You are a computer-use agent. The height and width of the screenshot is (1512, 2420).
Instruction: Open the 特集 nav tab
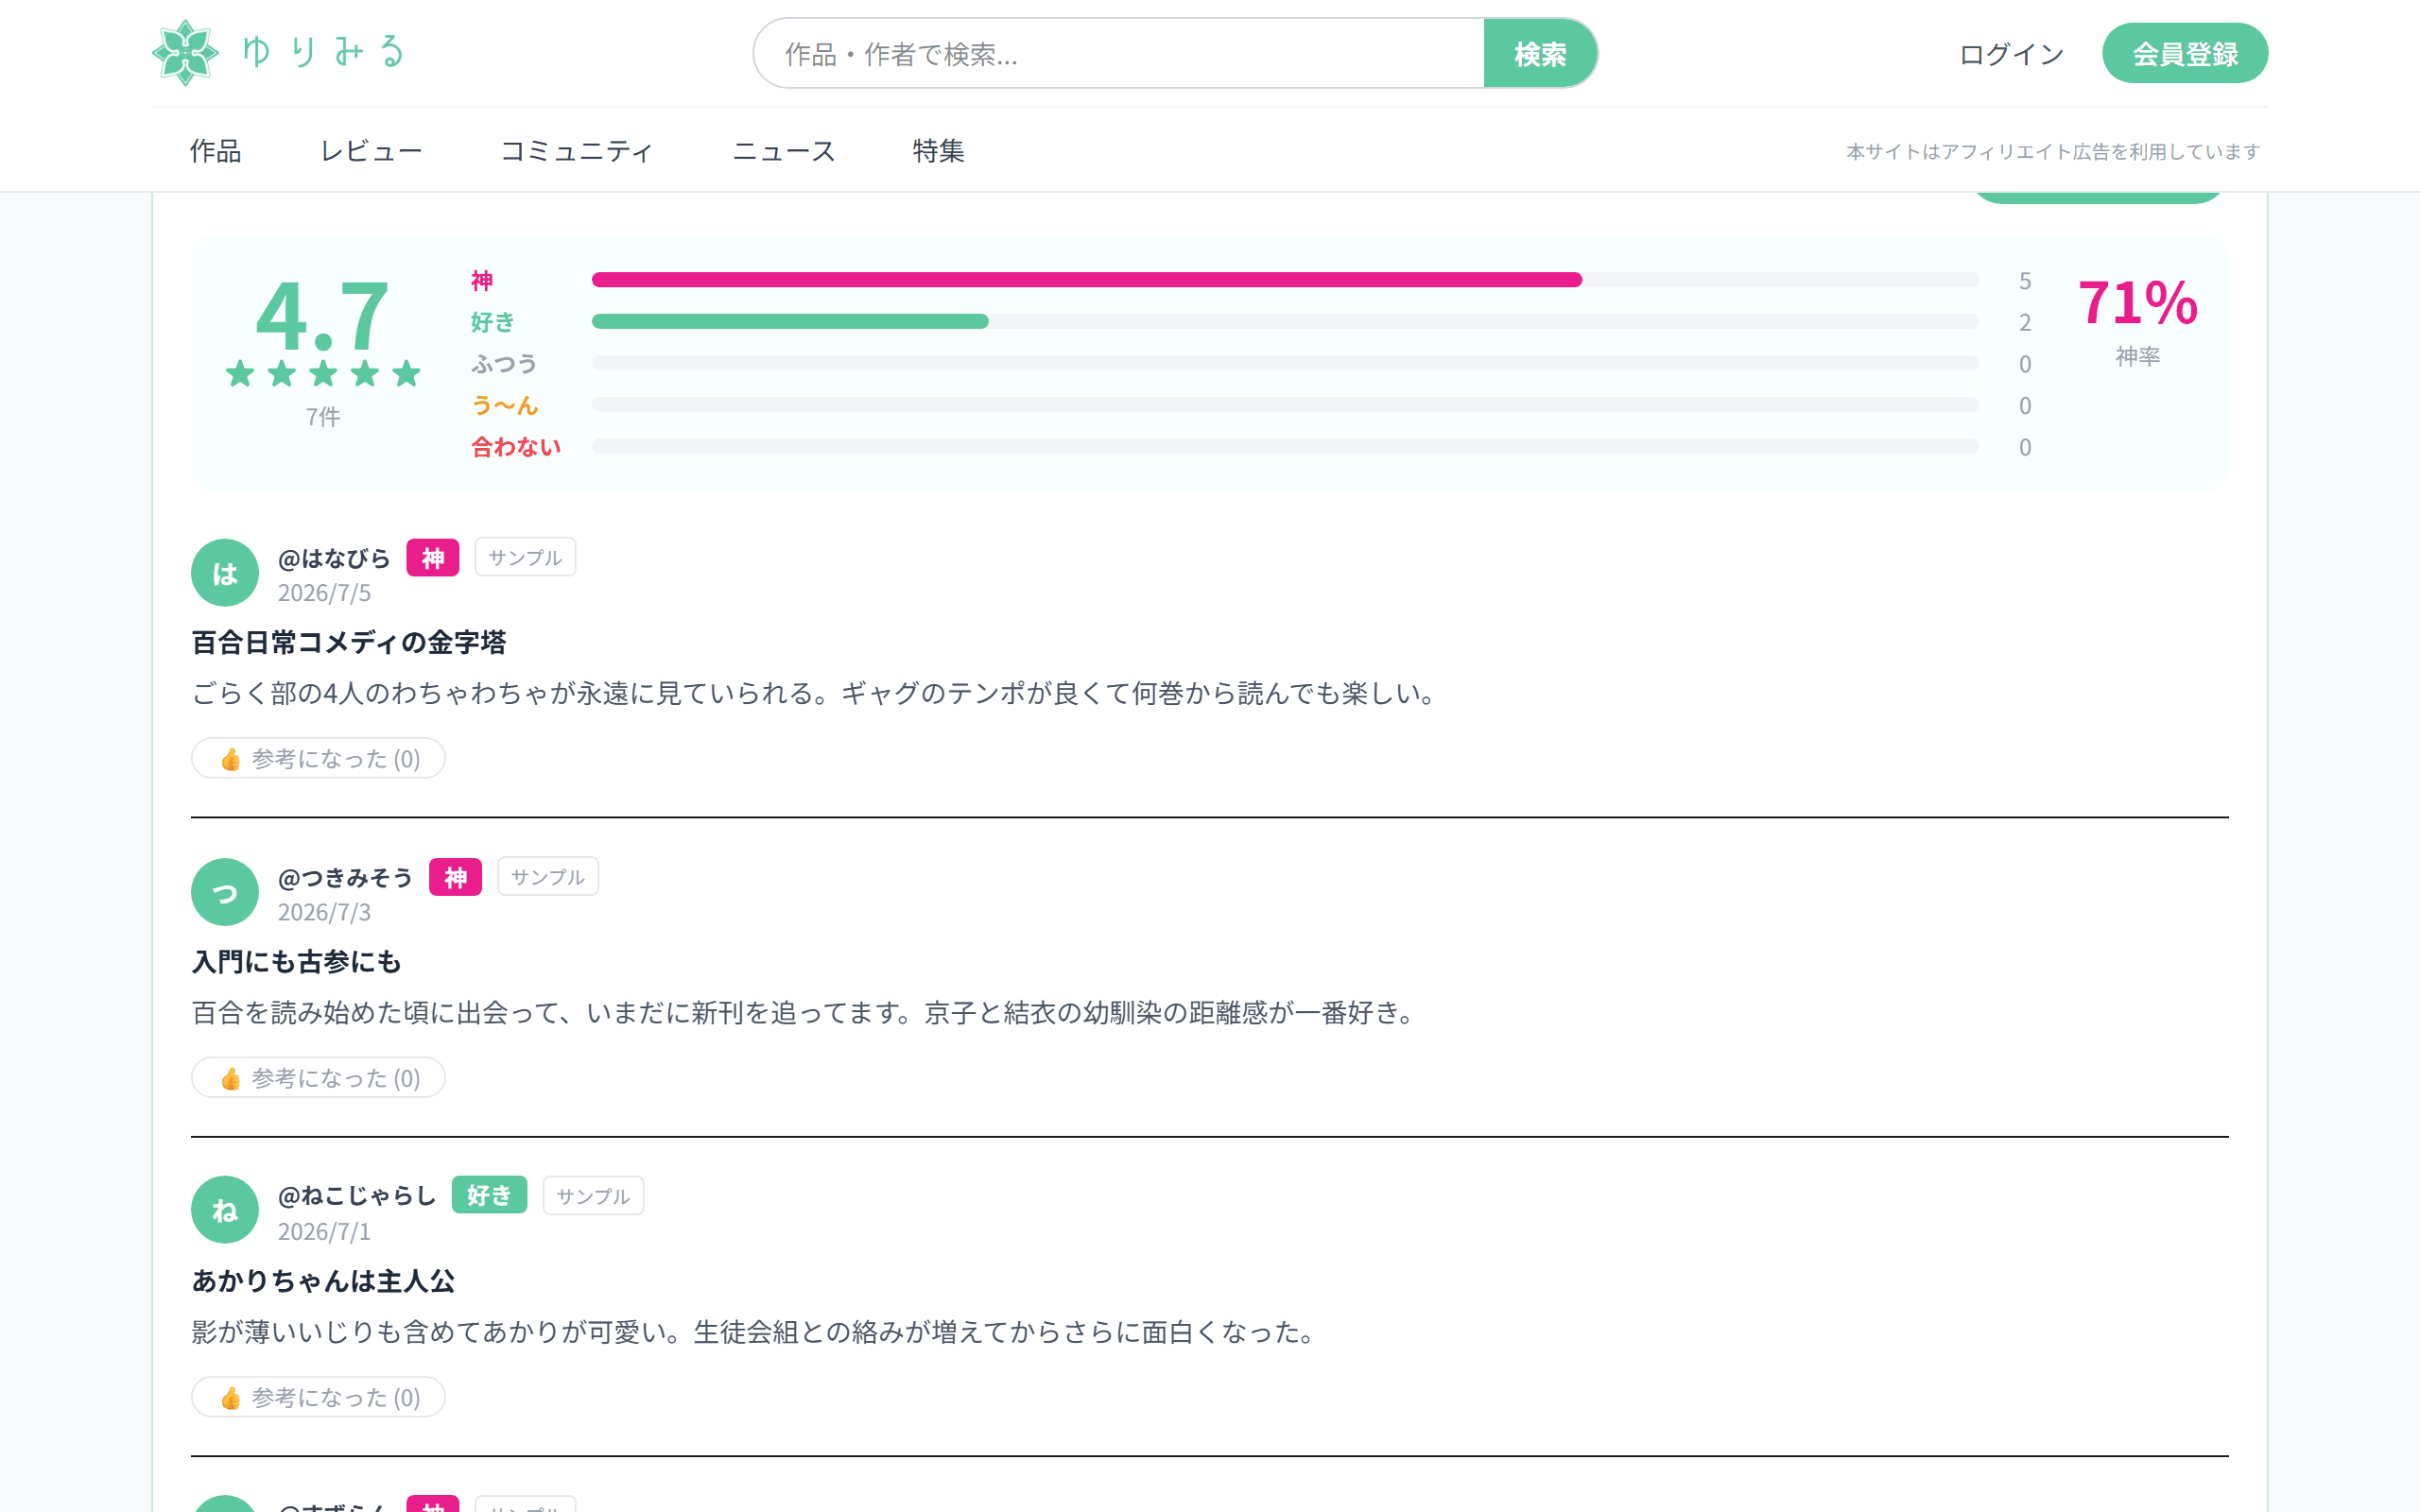point(938,151)
